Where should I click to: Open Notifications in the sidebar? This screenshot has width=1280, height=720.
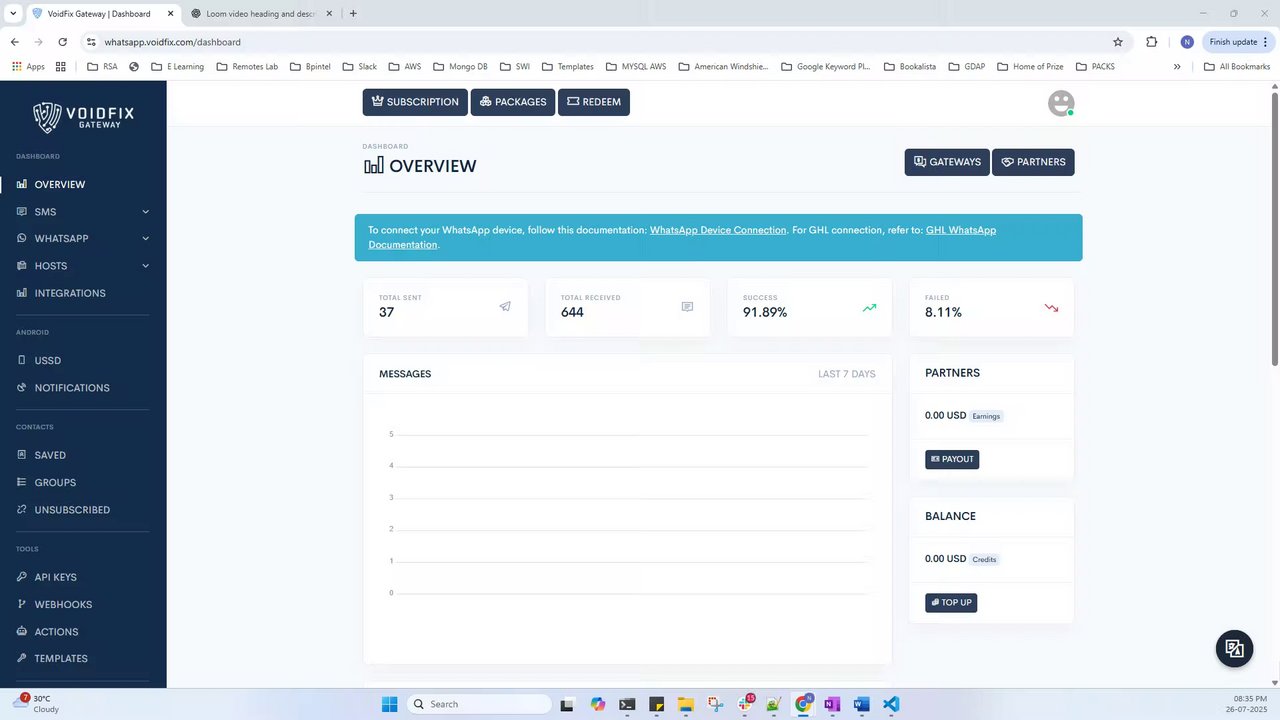click(72, 388)
